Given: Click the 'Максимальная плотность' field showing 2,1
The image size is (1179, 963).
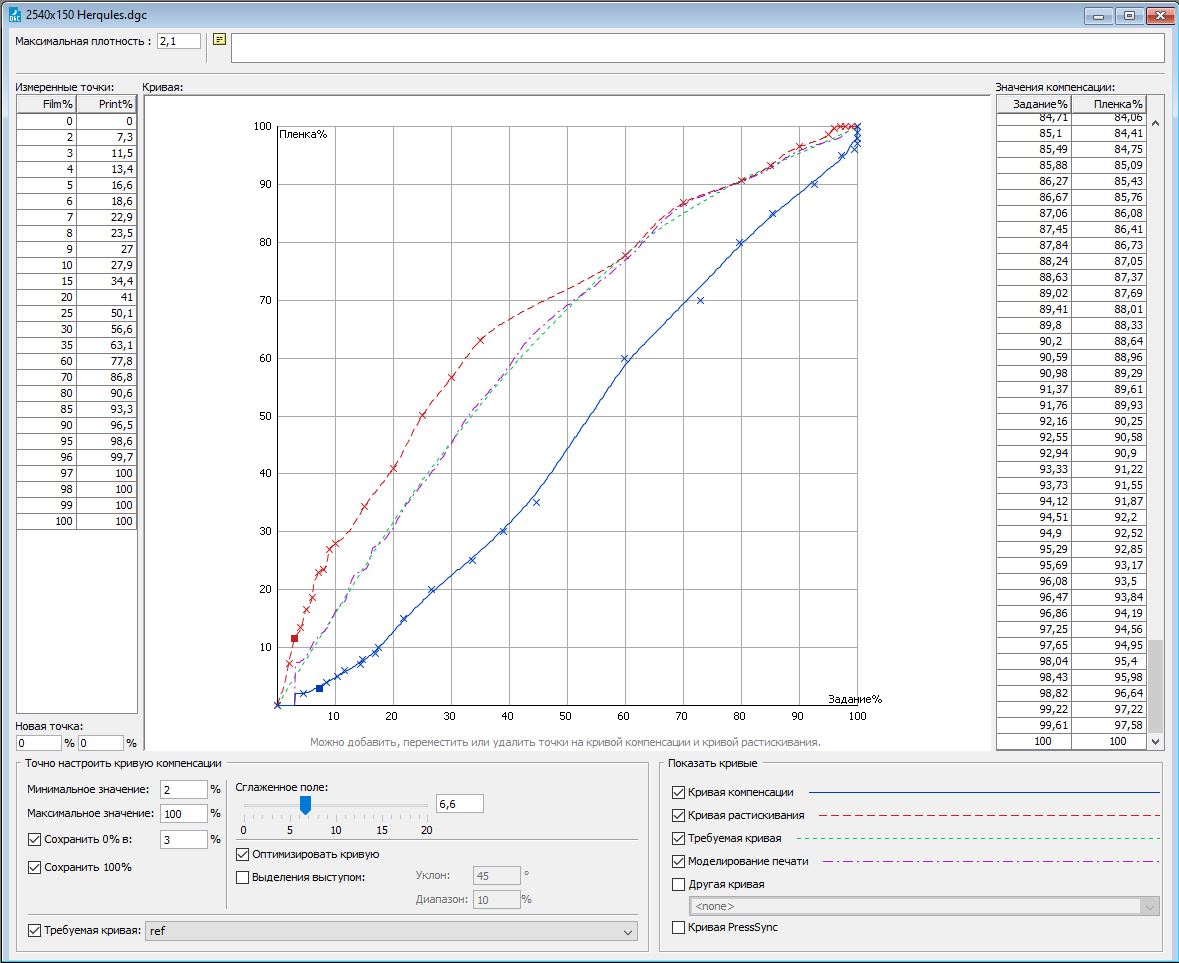Looking at the screenshot, I should (x=179, y=41).
